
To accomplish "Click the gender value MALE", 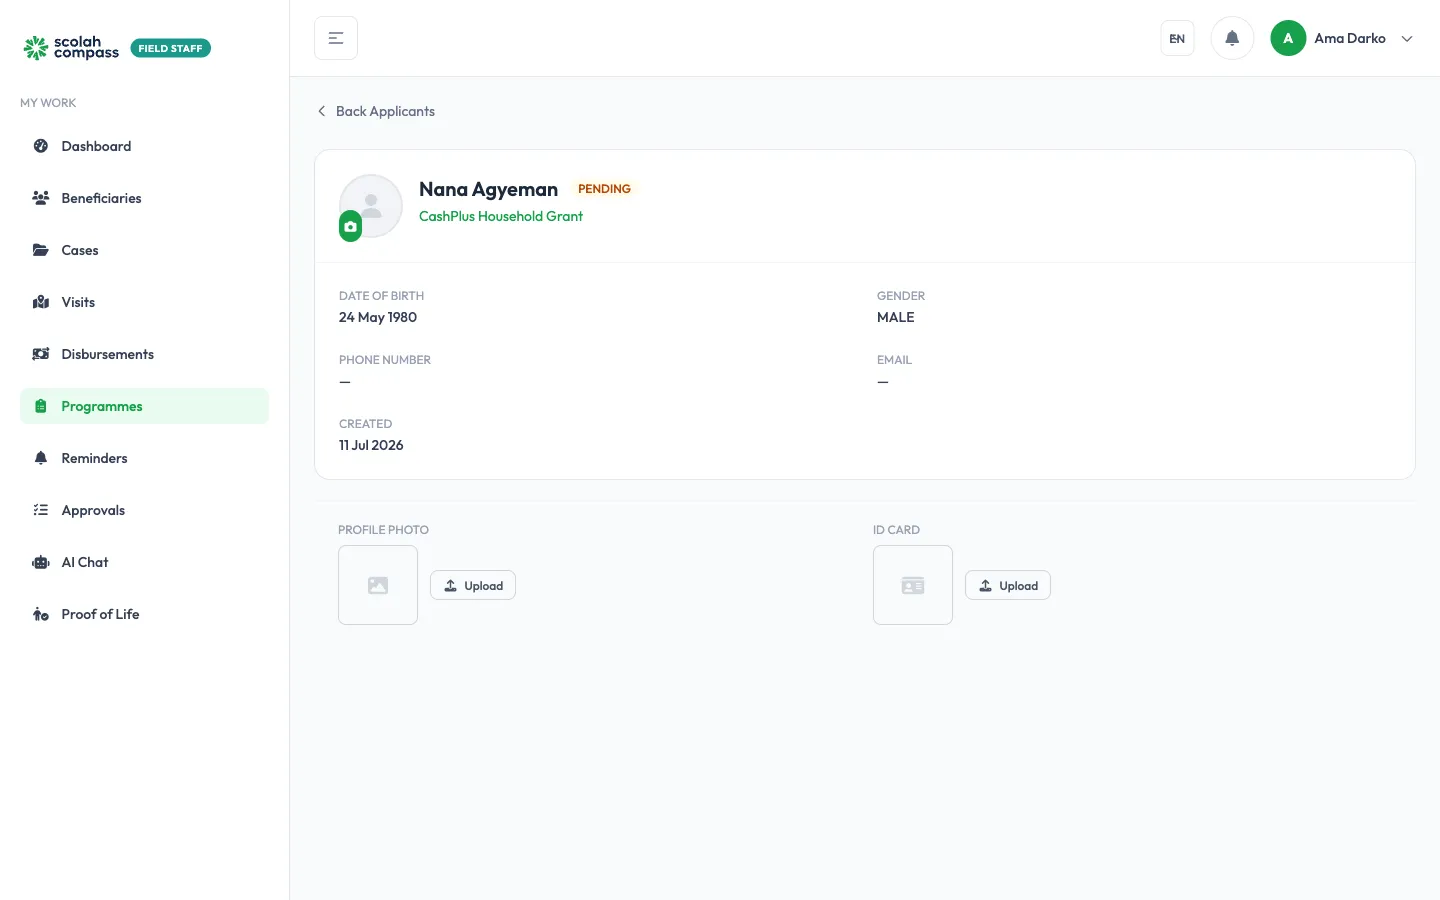I will pyautogui.click(x=896, y=317).
